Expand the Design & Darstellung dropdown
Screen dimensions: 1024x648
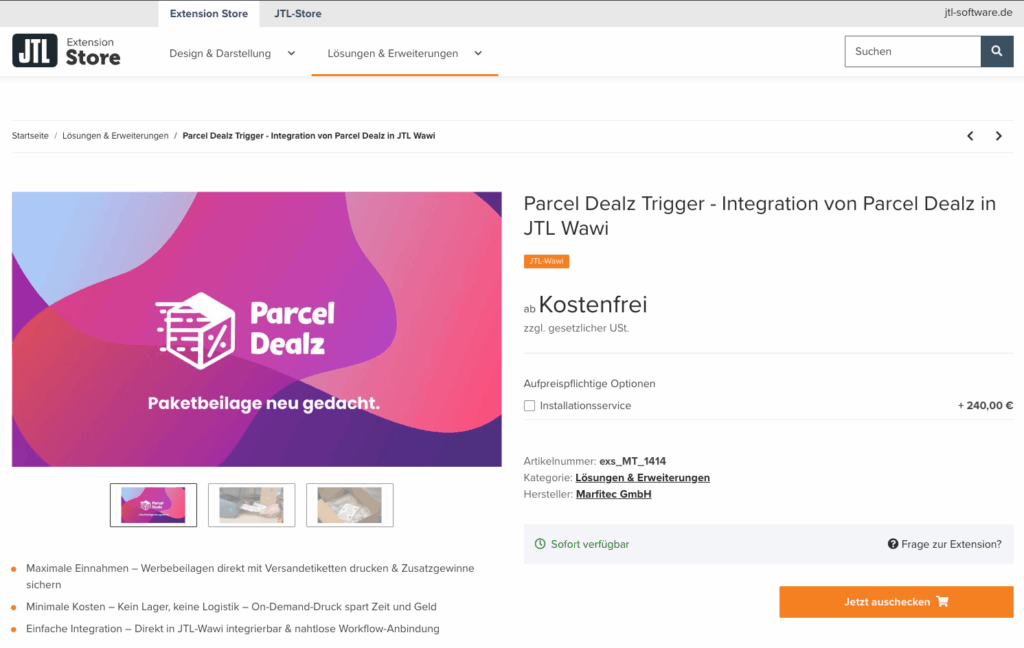[x=291, y=54]
